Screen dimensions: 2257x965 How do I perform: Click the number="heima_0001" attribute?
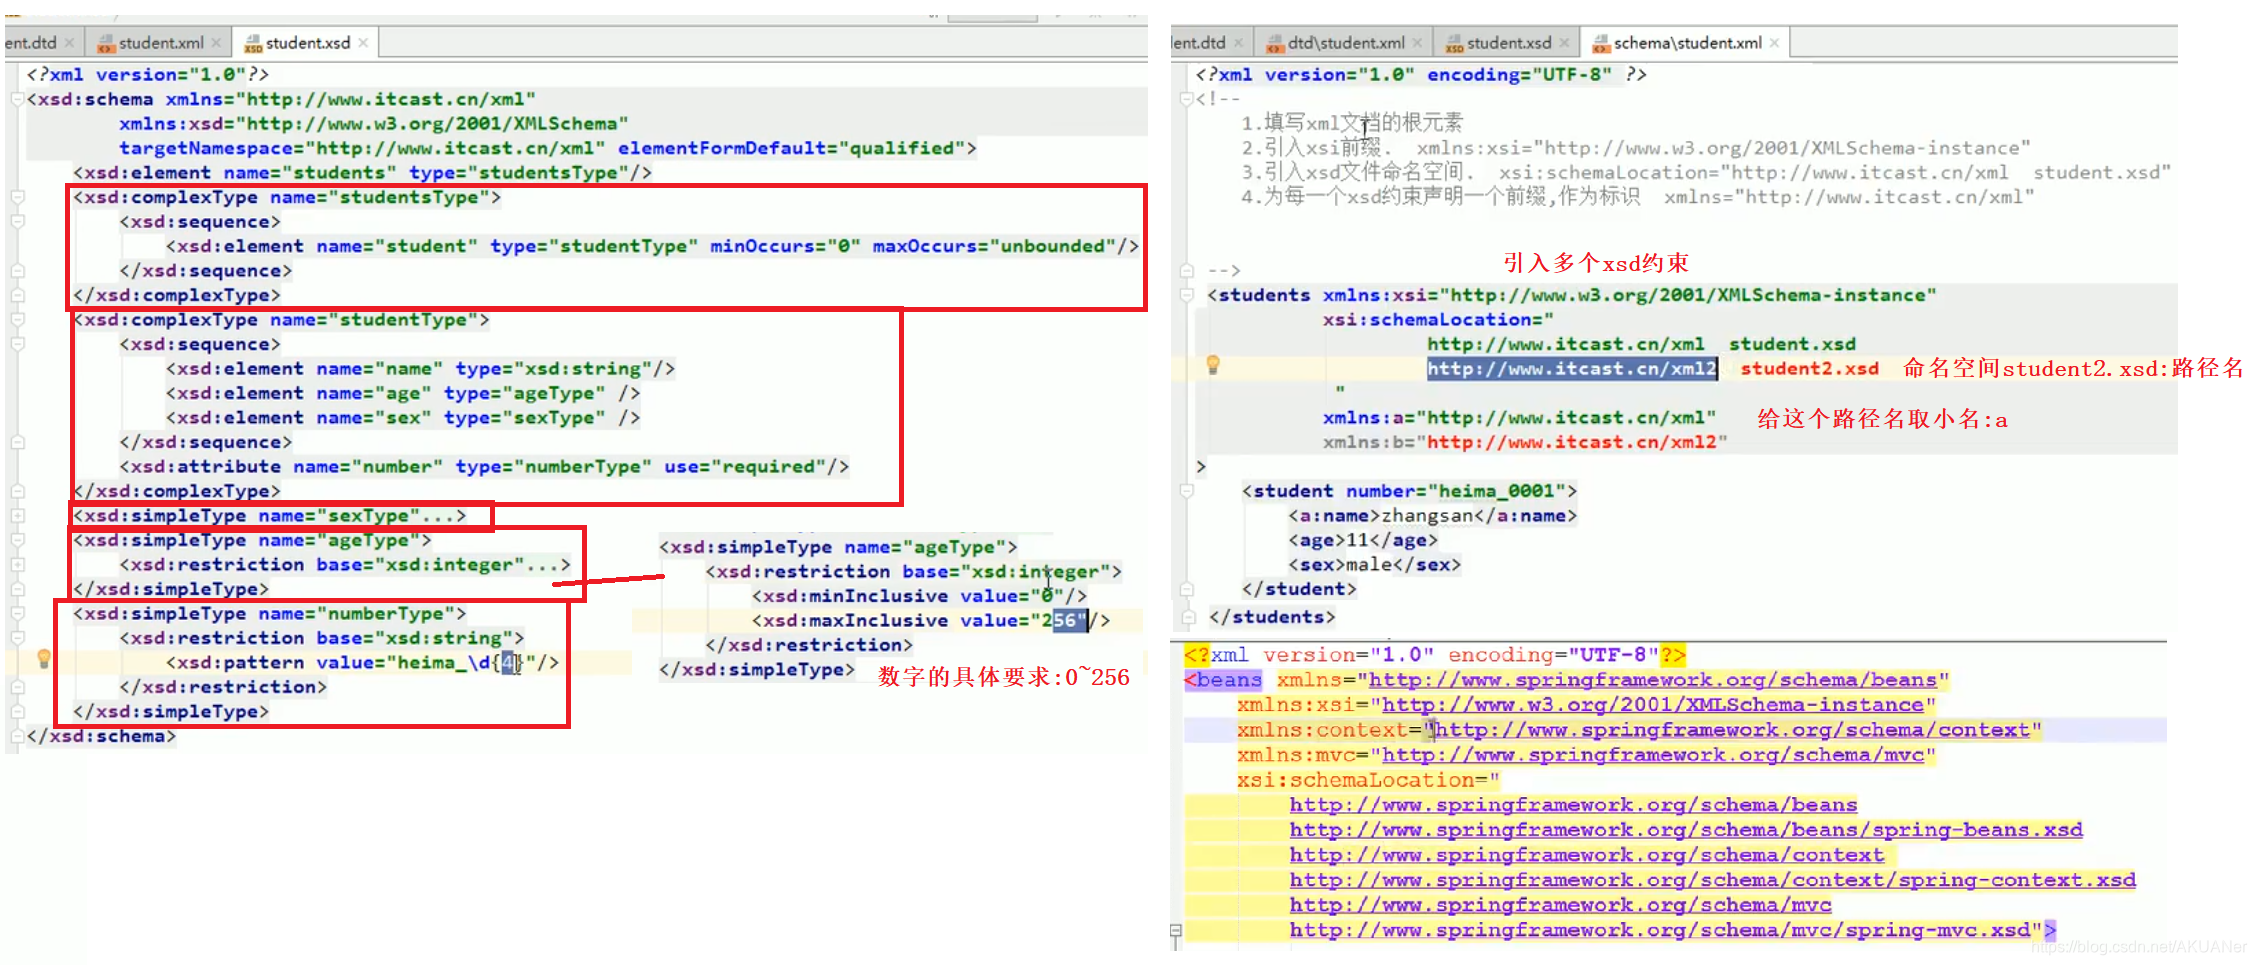coord(1456,491)
